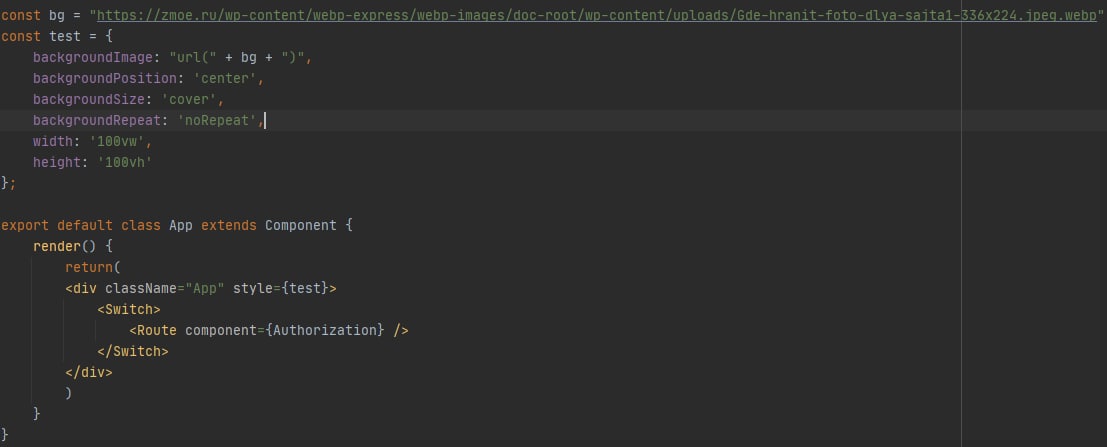Click the App class name
The height and width of the screenshot is (447, 1107).
(x=181, y=225)
